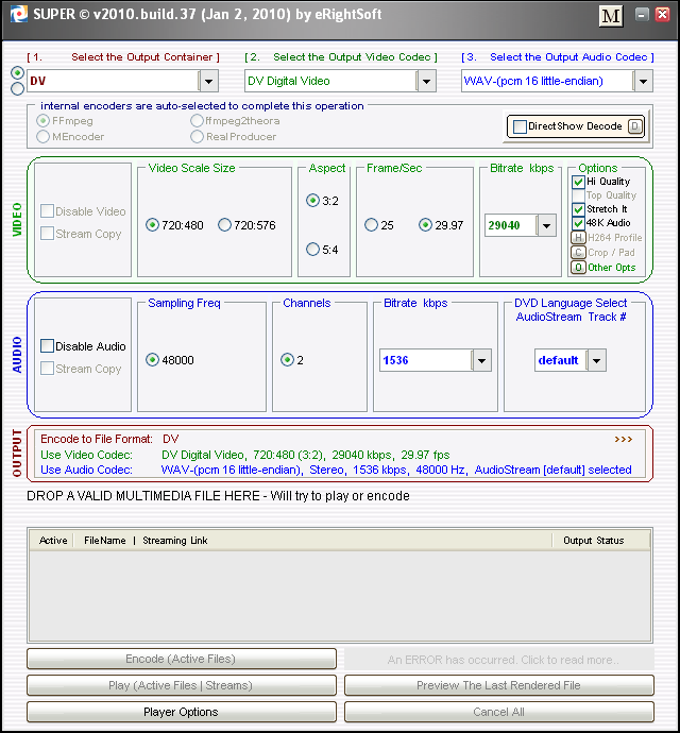Click Preview The Last Rendered File

point(499,686)
